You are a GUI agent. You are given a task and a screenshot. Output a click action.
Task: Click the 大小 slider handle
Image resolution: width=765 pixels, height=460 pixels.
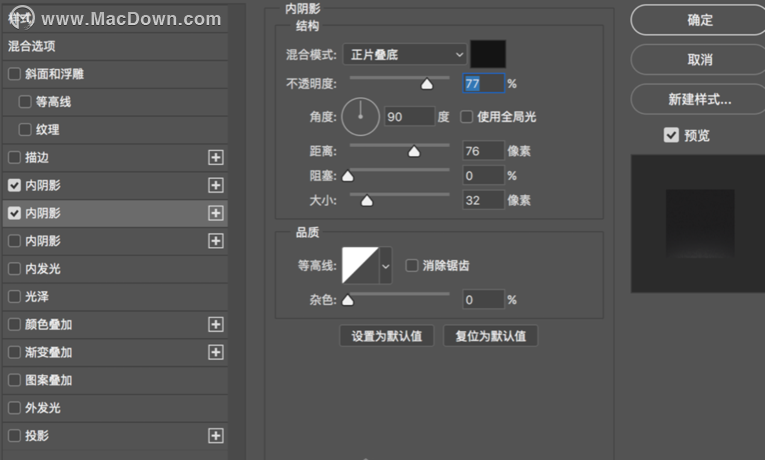coord(367,200)
